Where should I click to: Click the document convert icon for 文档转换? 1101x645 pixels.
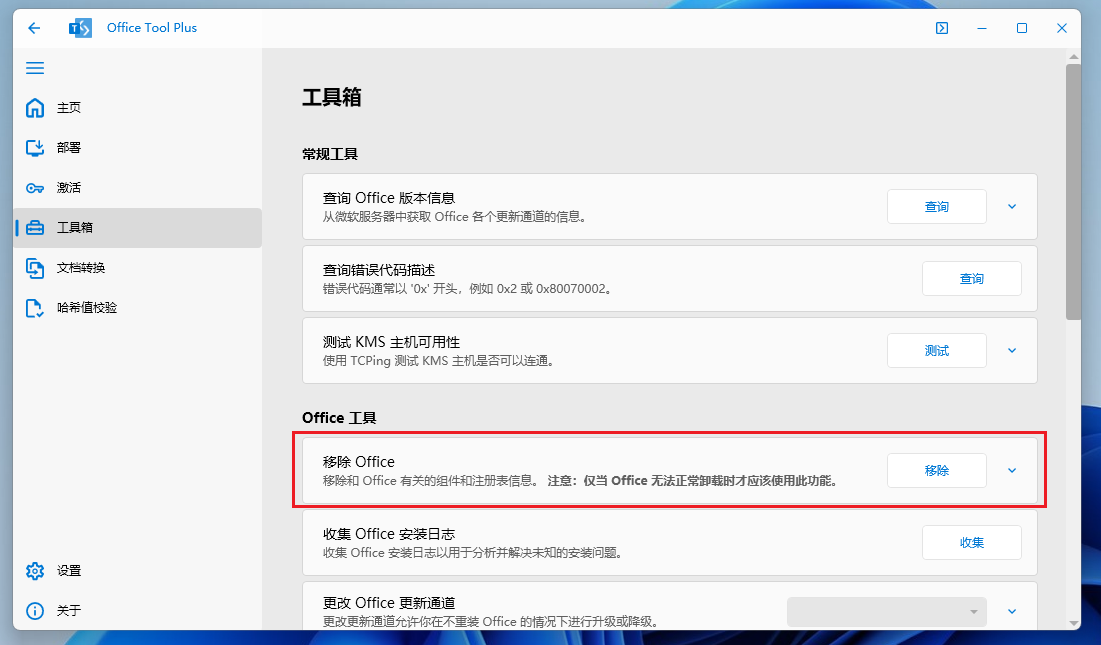(x=35, y=268)
